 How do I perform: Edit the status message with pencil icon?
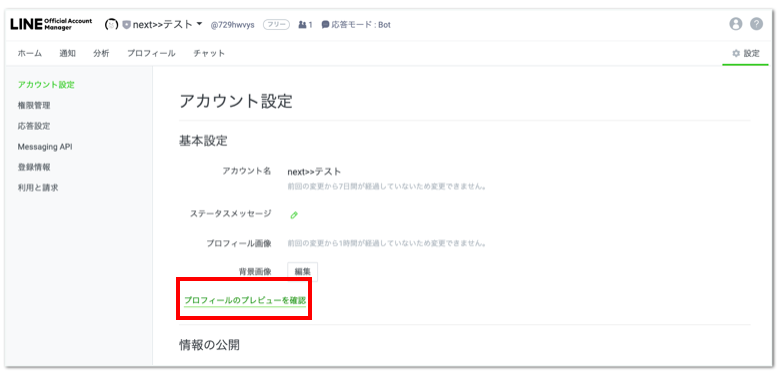coord(294,215)
